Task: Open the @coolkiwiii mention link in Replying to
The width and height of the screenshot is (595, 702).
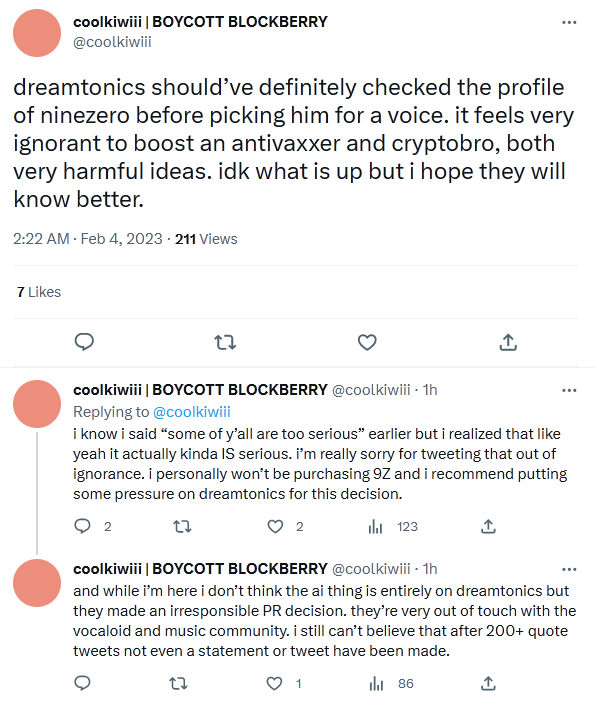Action: [x=192, y=412]
